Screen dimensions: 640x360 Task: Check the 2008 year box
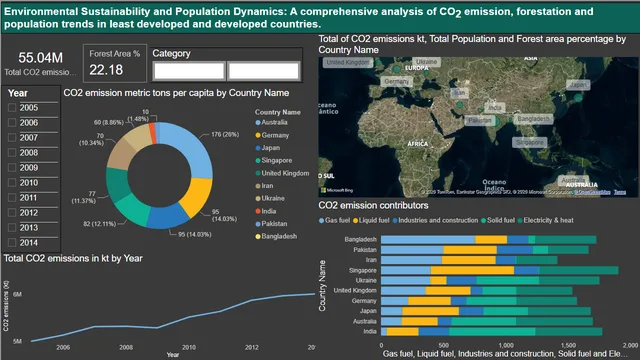[12, 153]
